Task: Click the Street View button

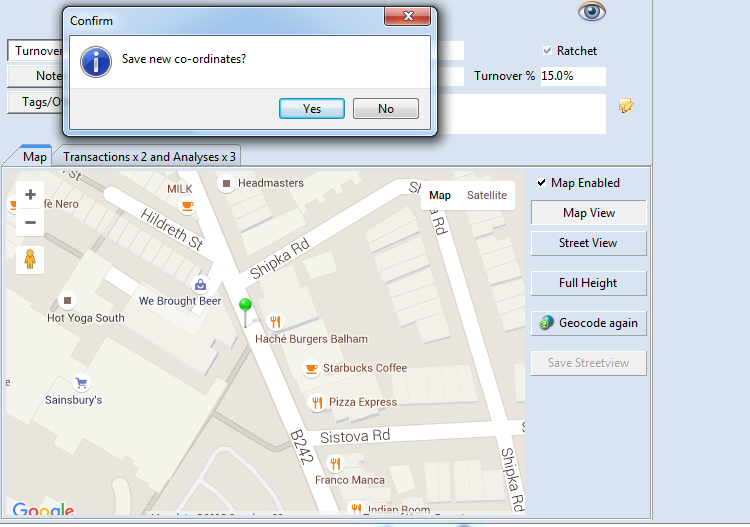Action: pos(589,243)
